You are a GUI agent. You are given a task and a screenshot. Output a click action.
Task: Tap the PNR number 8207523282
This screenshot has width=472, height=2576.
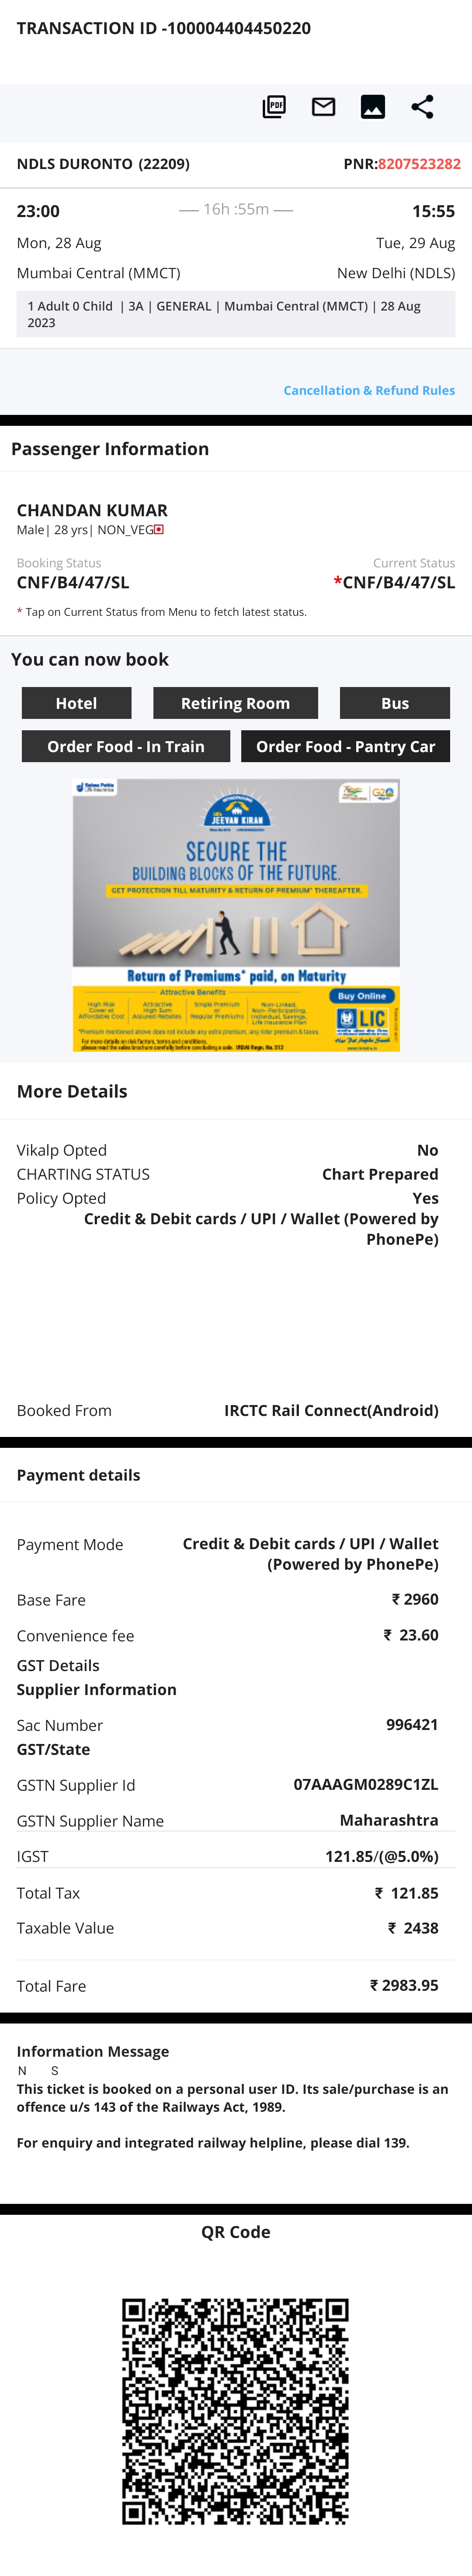click(419, 164)
